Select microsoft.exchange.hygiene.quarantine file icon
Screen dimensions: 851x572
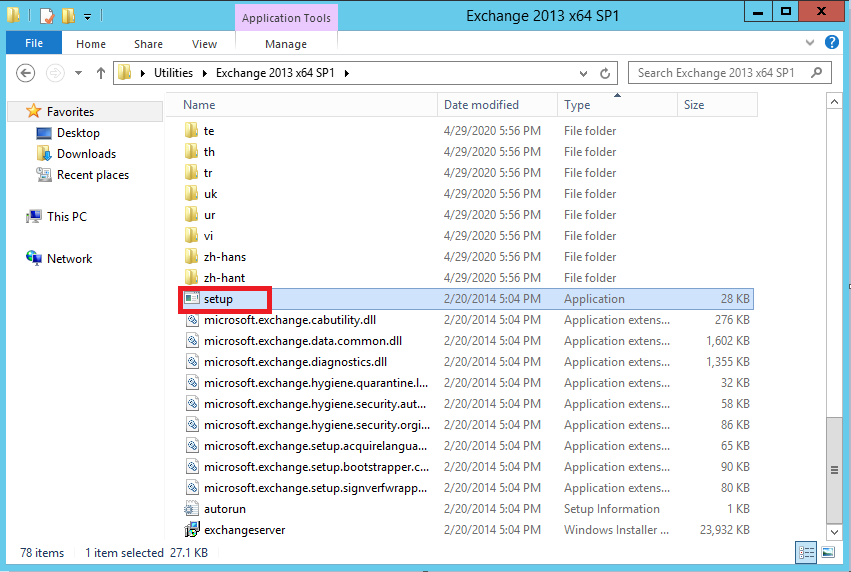[x=192, y=383]
